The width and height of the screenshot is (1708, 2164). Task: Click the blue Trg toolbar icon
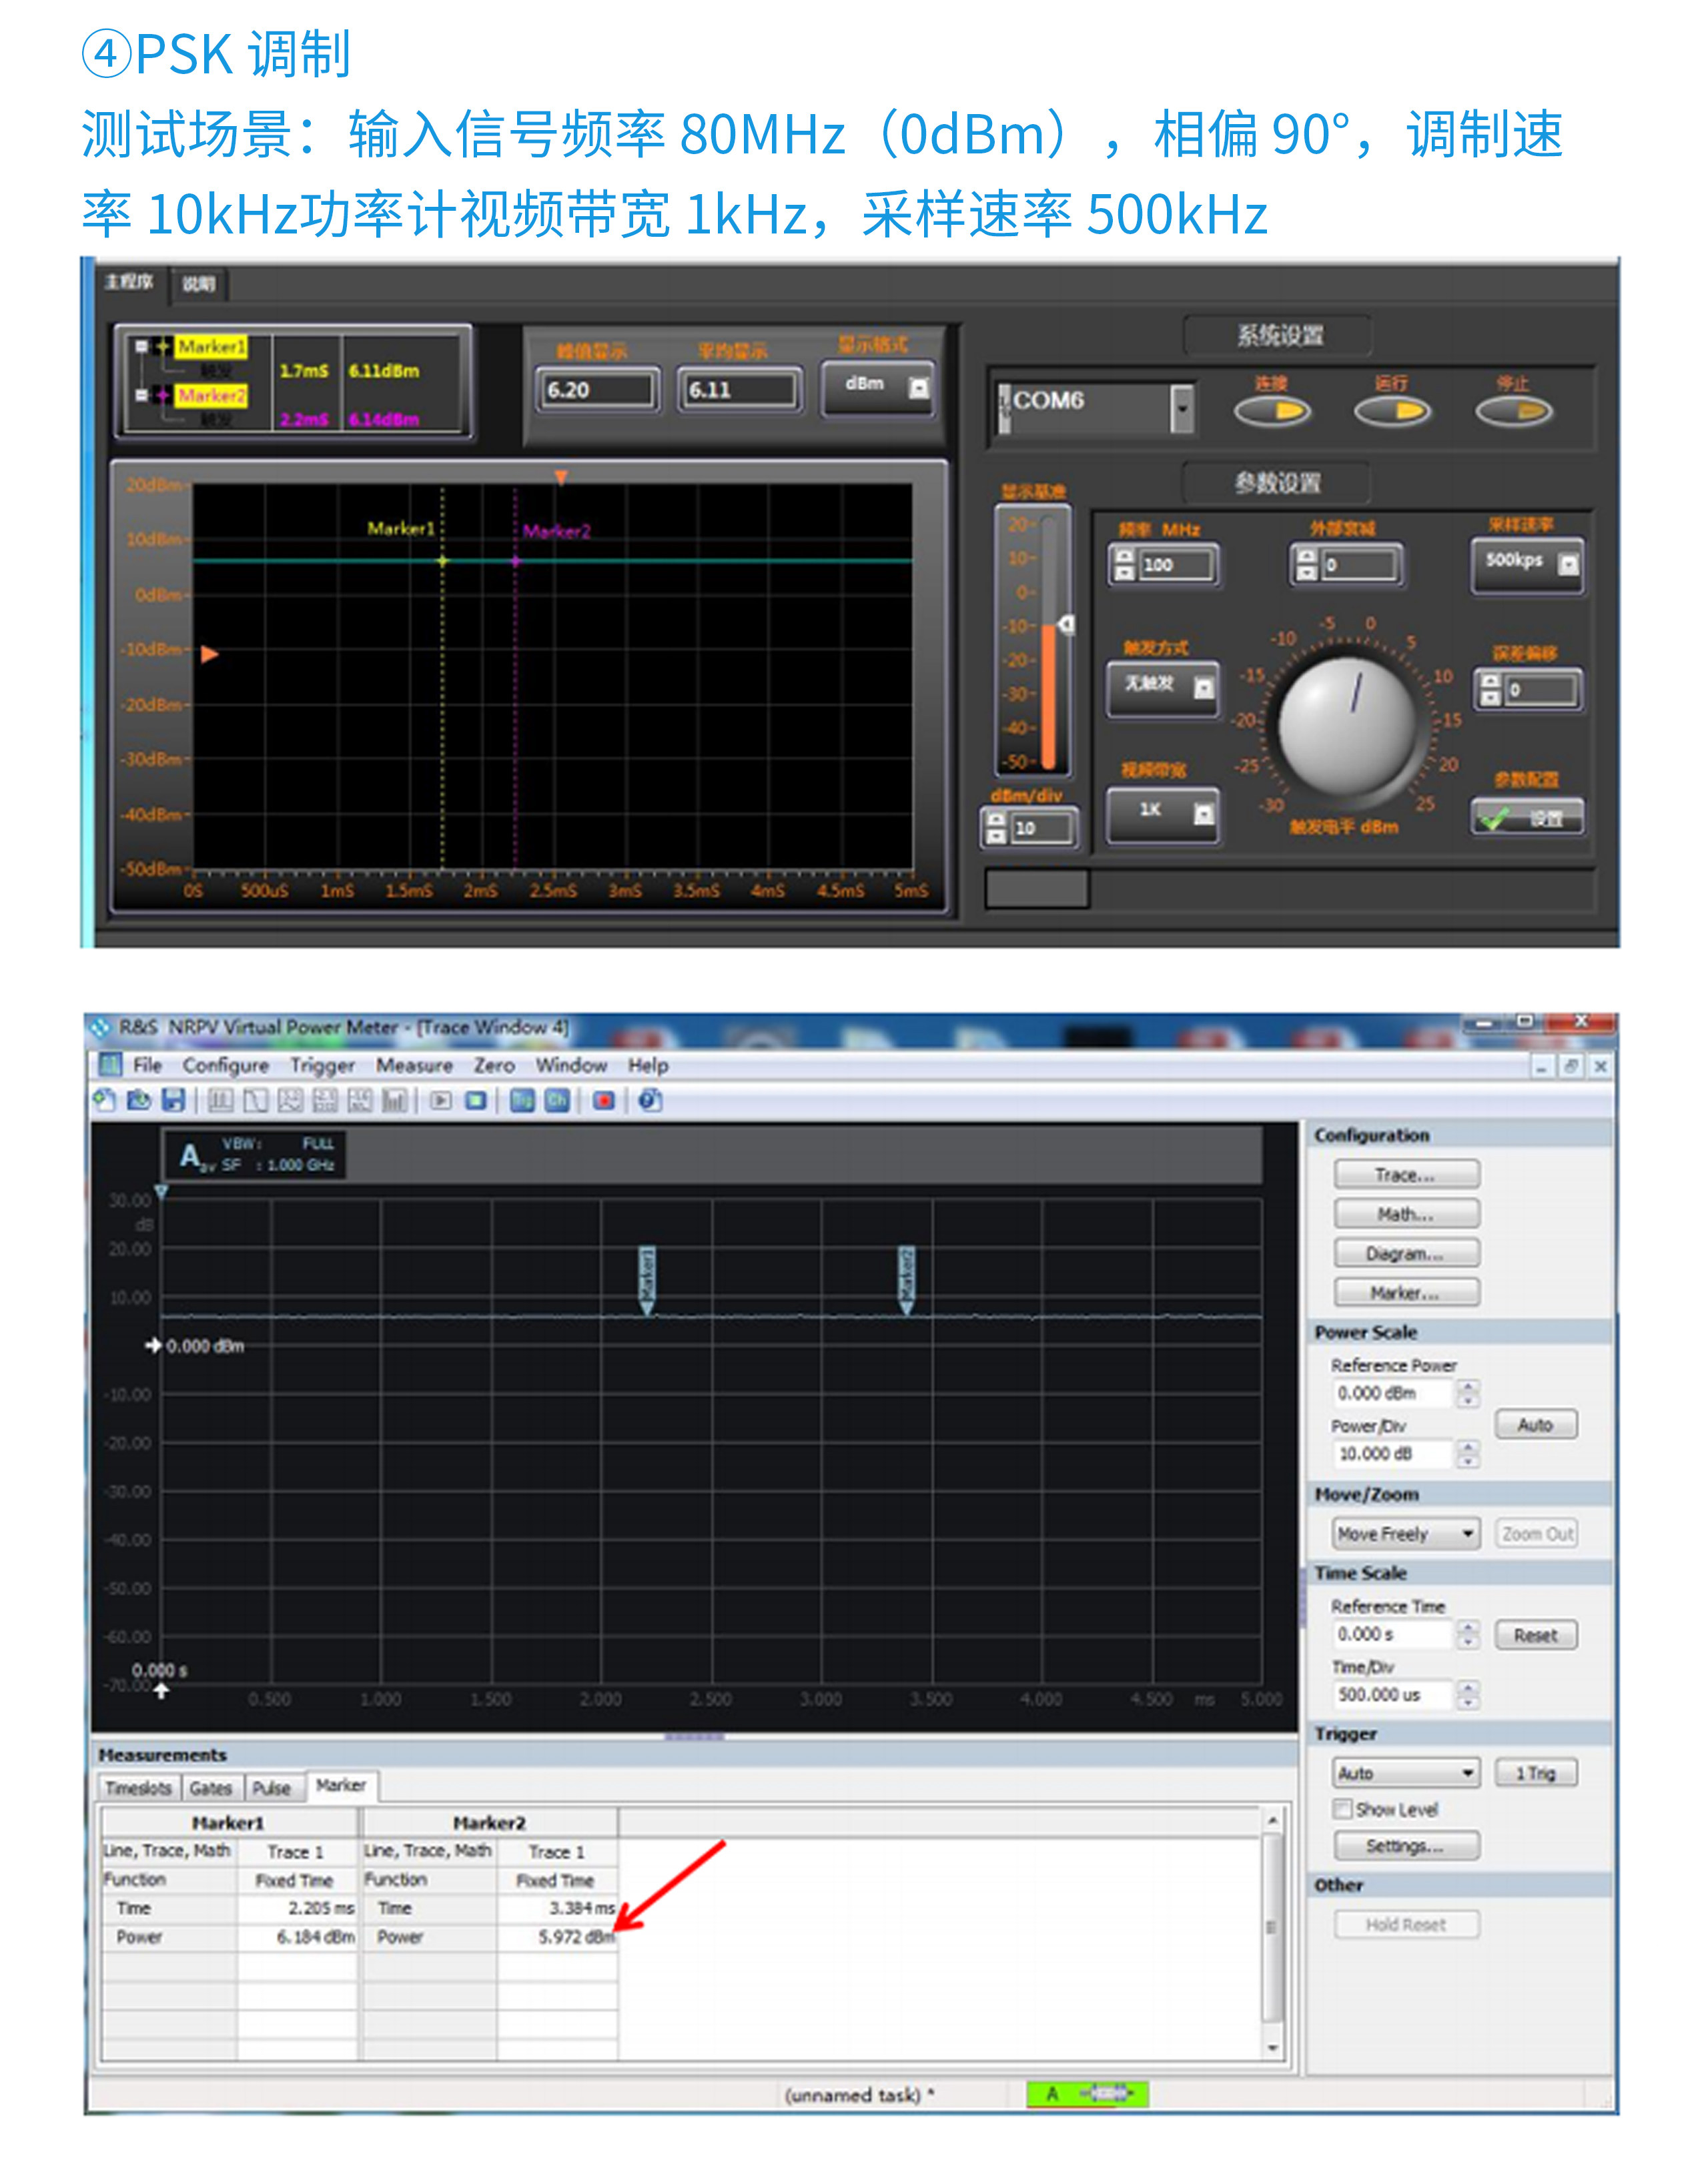(x=522, y=1101)
